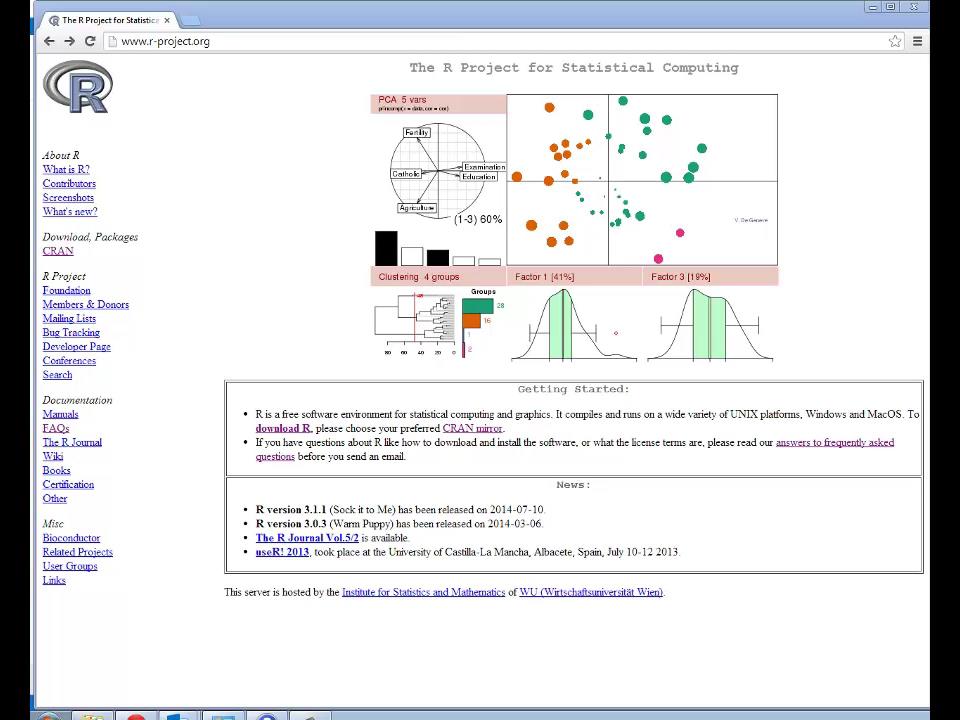Click the browser forward arrow
Viewport: 960px width, 720px height.
click(x=69, y=41)
